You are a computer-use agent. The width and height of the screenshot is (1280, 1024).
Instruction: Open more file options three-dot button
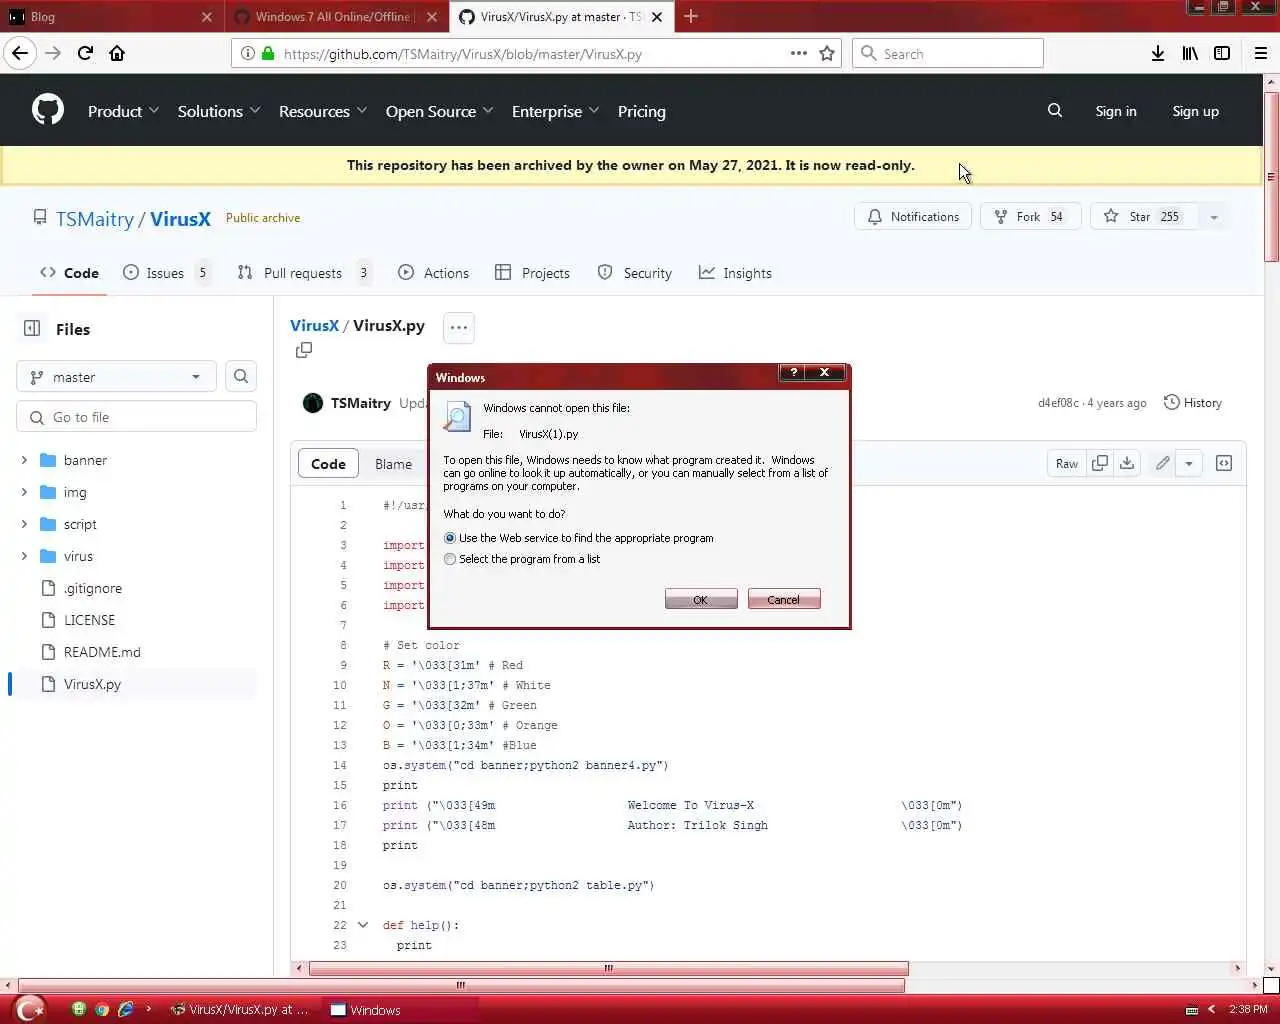[x=458, y=327]
